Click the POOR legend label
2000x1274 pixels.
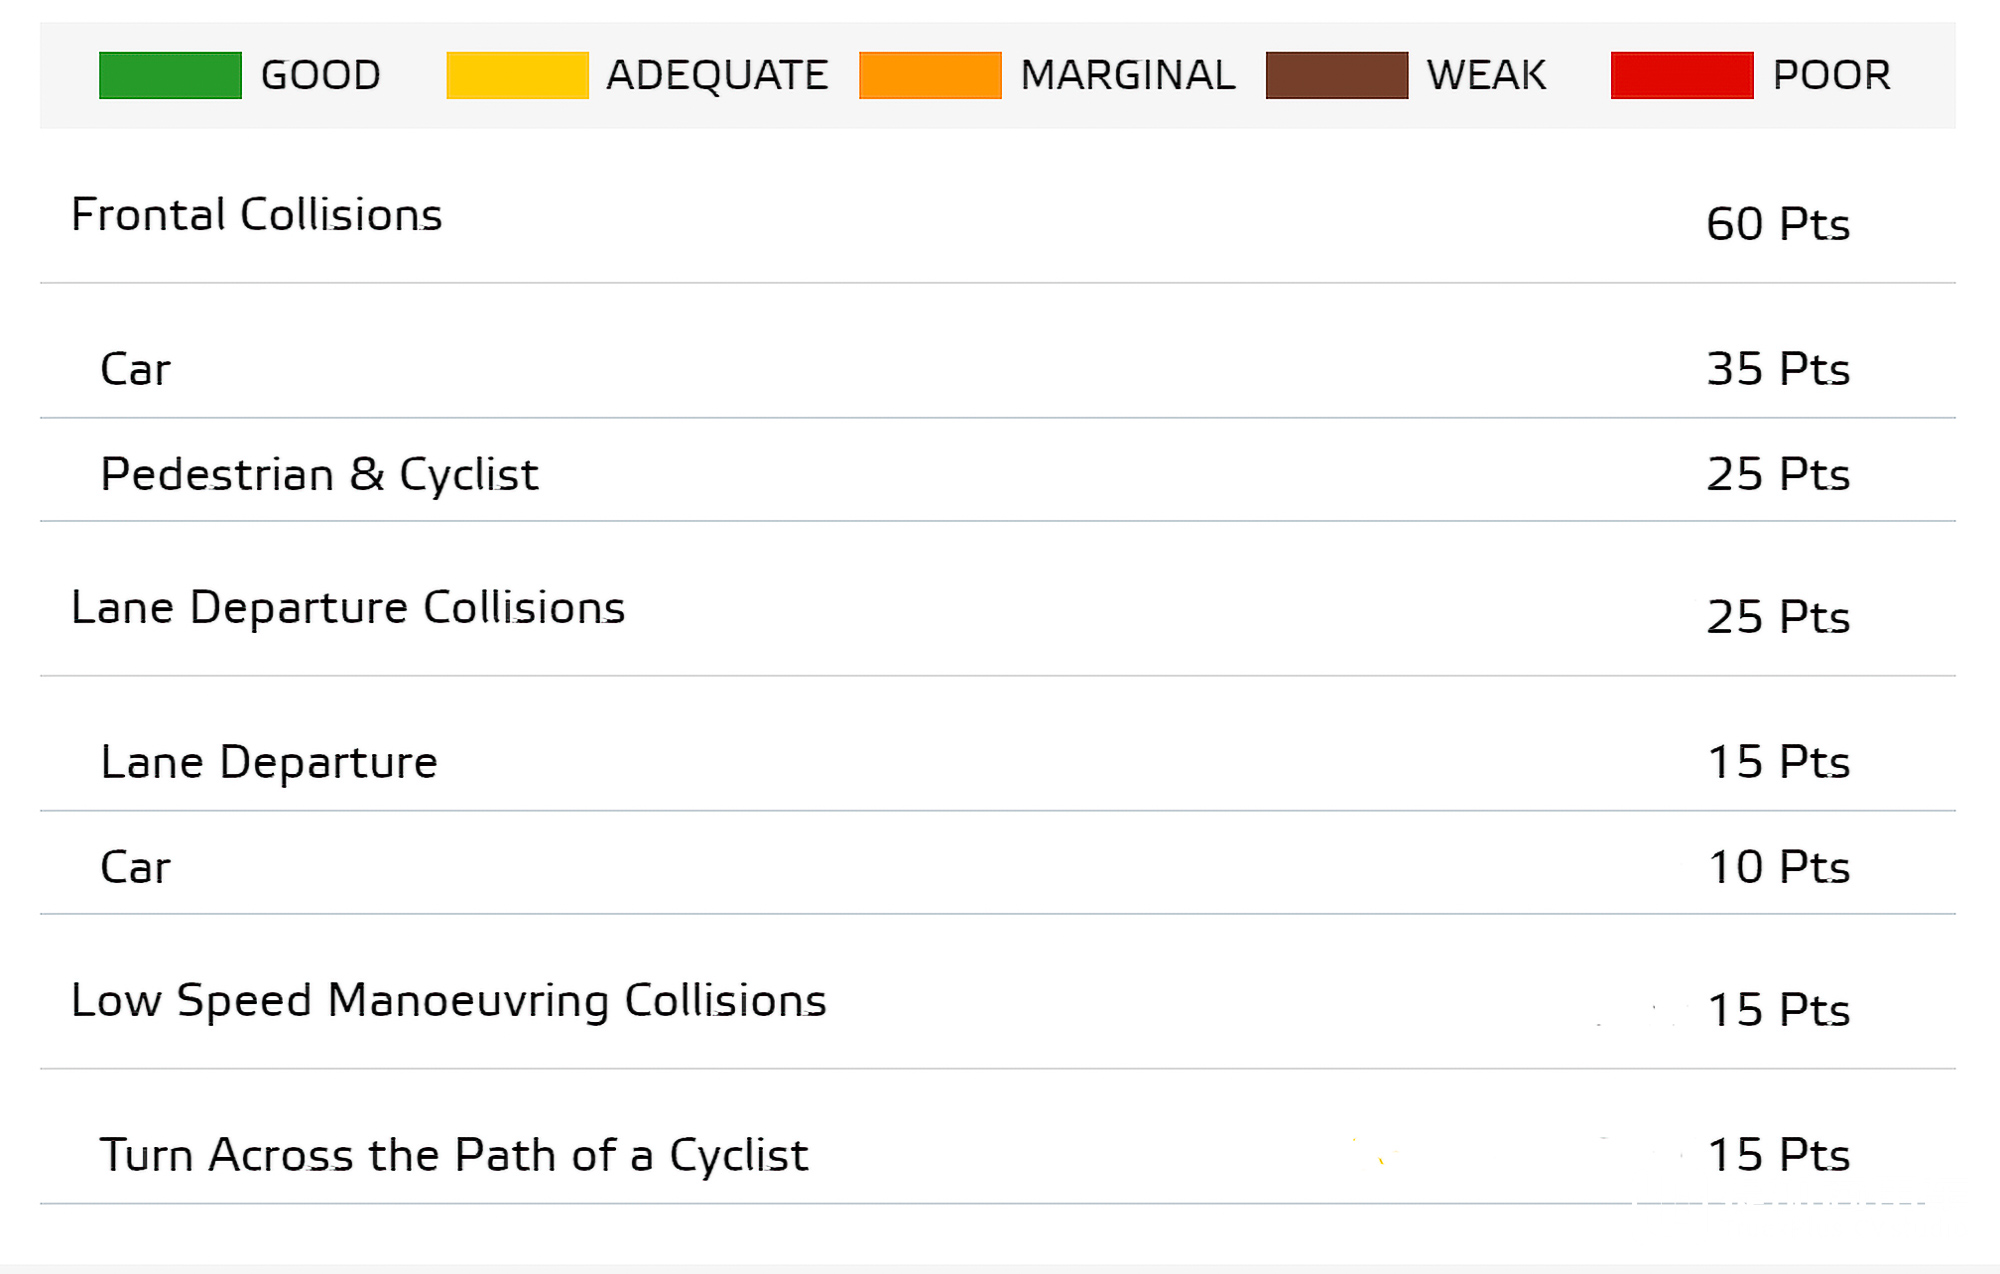point(1831,75)
